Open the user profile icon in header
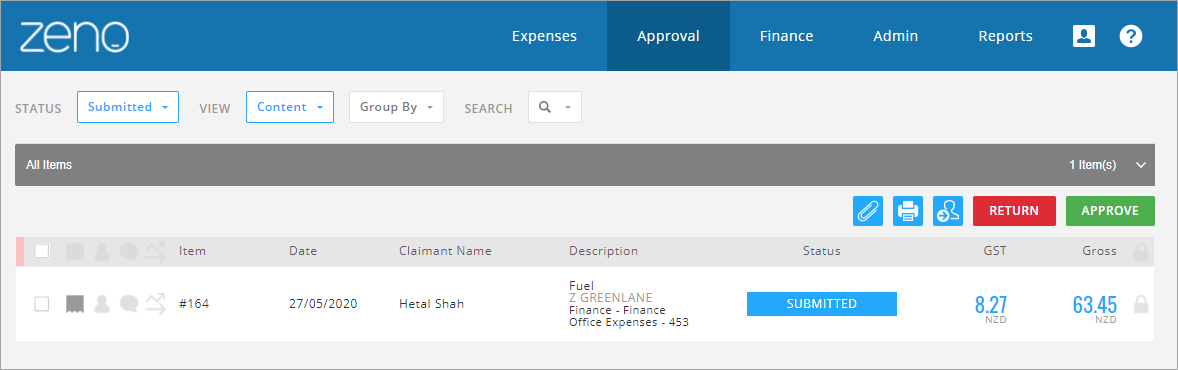 coord(1083,36)
